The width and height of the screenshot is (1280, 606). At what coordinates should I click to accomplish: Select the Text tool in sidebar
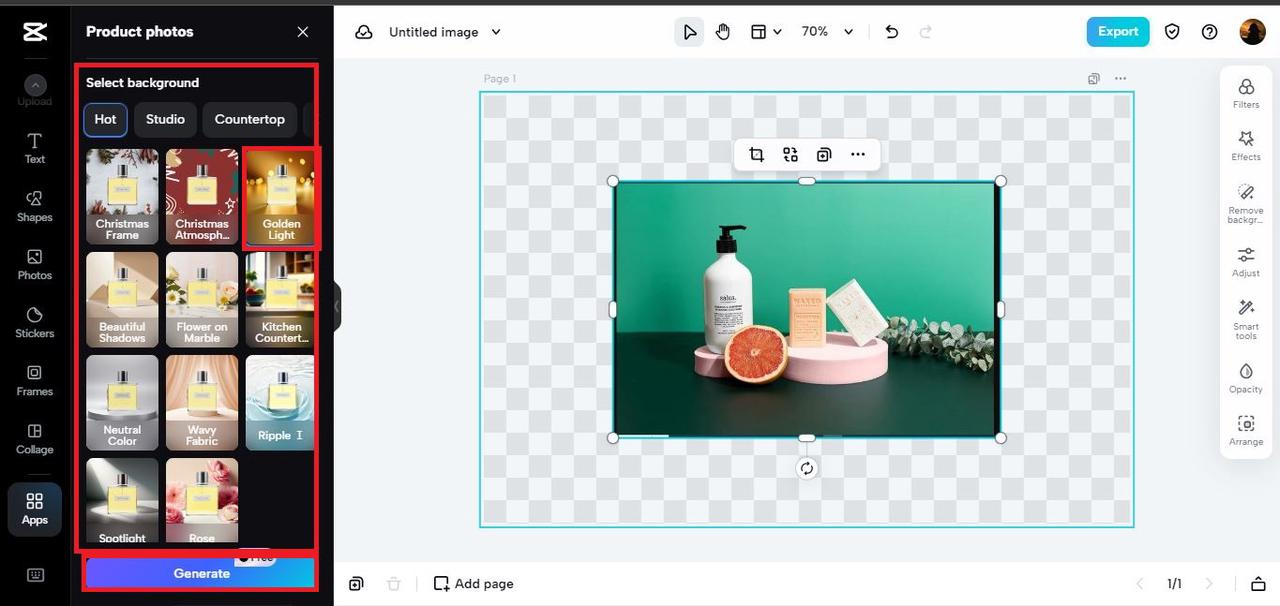(35, 148)
